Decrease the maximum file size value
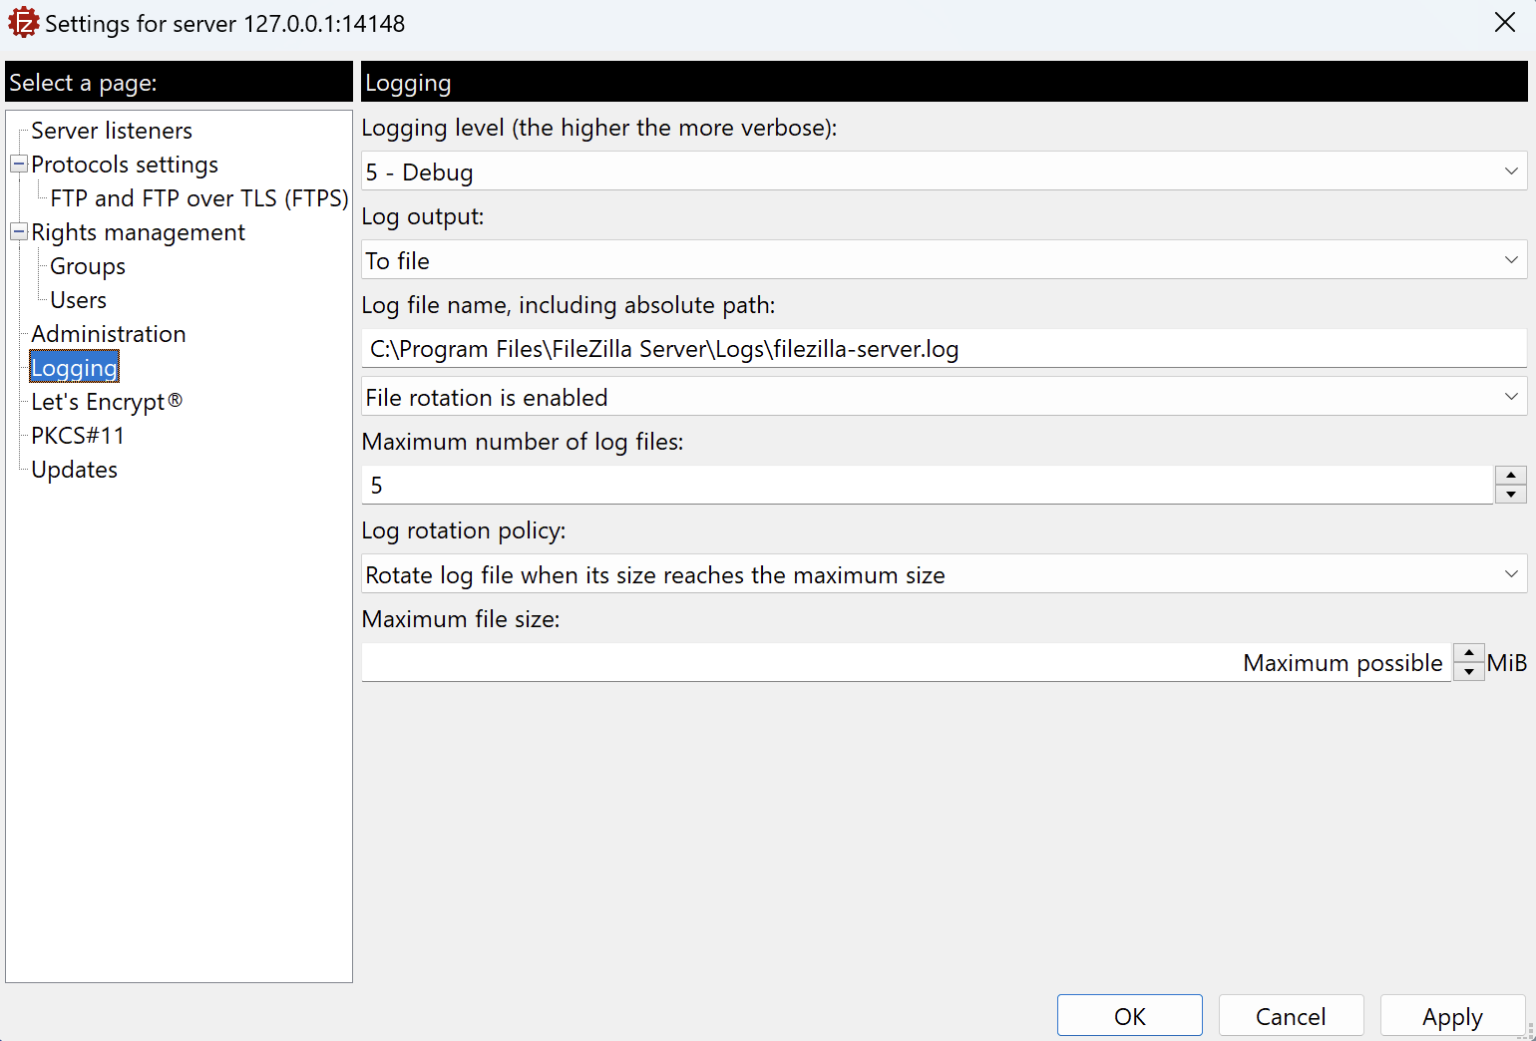This screenshot has height=1041, width=1536. click(x=1468, y=671)
